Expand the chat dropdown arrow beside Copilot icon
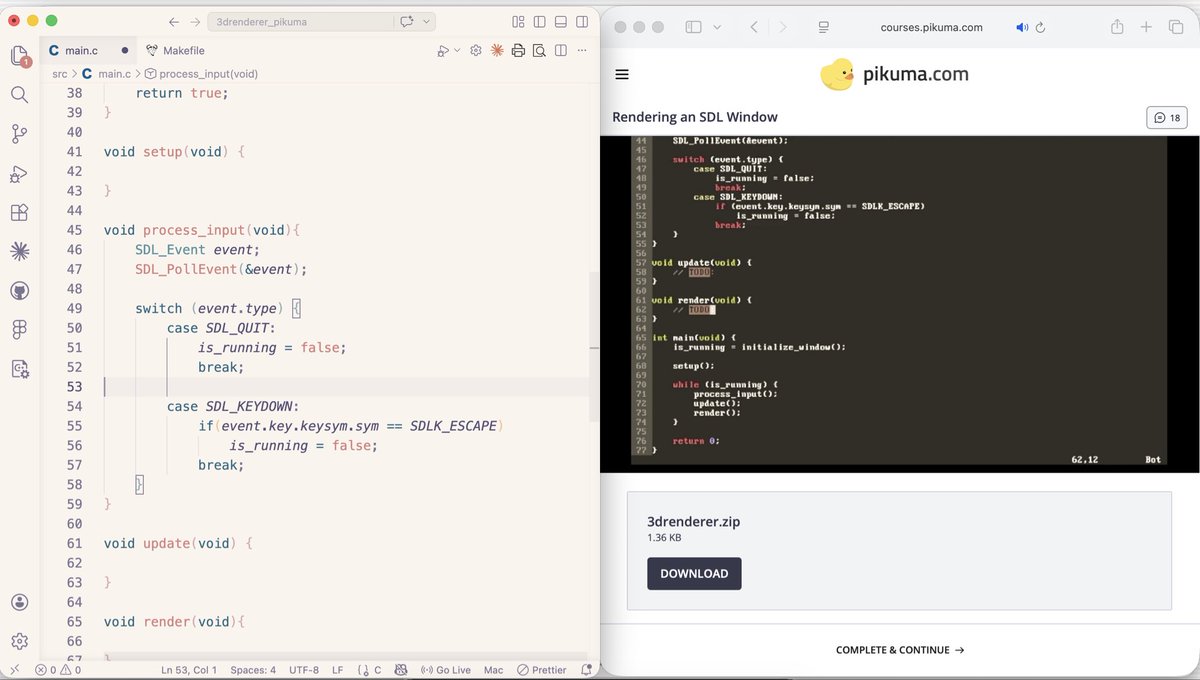This screenshot has height=680, width=1200. click(x=427, y=21)
